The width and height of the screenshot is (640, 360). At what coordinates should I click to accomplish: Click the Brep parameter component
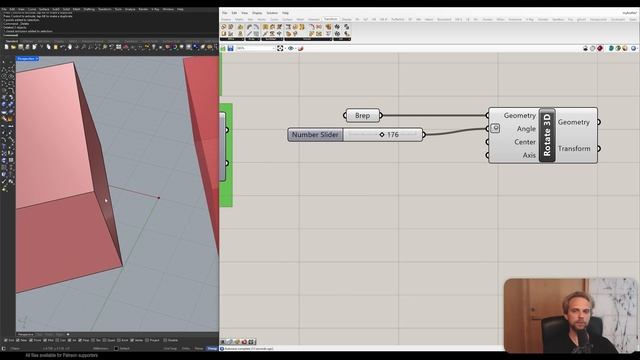click(362, 116)
